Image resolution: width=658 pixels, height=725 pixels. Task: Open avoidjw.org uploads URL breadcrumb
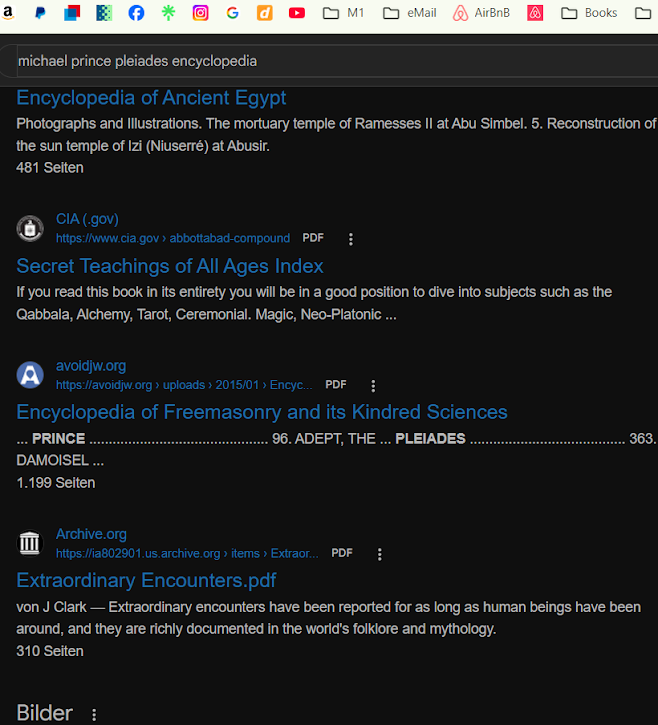coord(184,385)
